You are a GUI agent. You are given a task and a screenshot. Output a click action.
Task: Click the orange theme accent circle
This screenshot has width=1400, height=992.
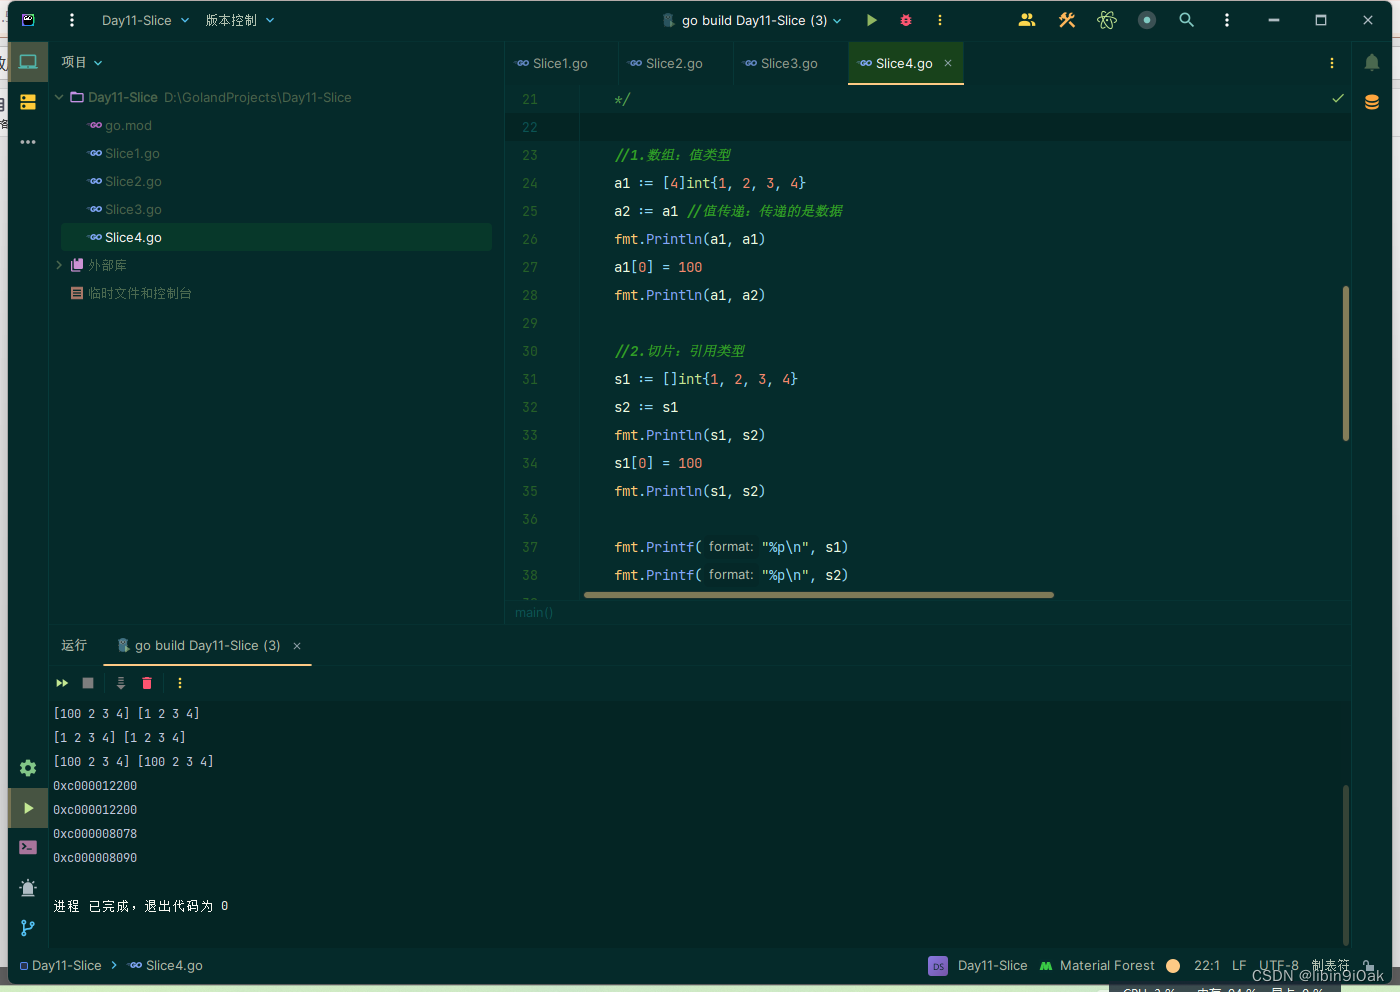click(x=1173, y=965)
